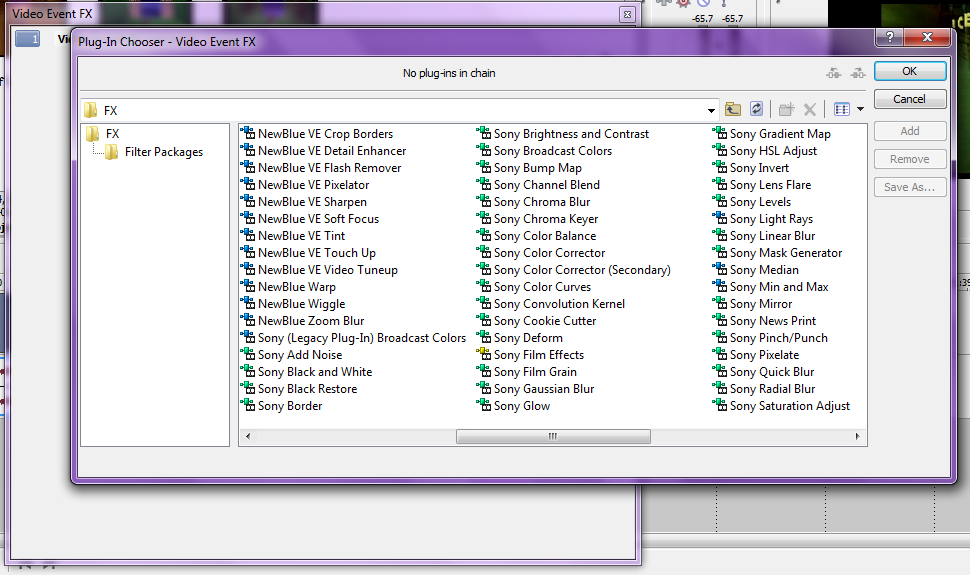Screen dimensions: 970x575
Task: Click the Save As... button
Action: coord(909,187)
